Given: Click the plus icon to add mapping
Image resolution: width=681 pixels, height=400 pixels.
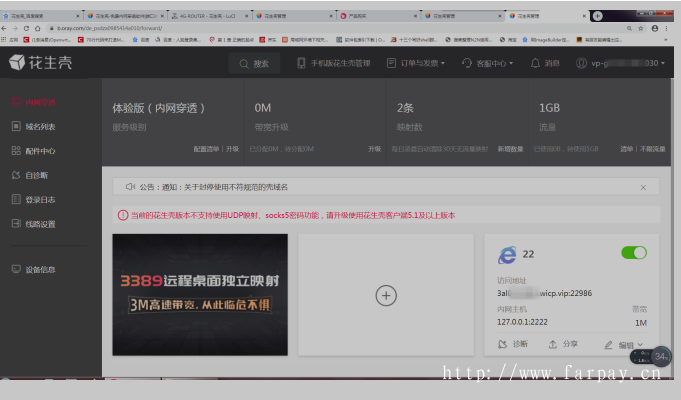Looking at the screenshot, I should tap(386, 295).
